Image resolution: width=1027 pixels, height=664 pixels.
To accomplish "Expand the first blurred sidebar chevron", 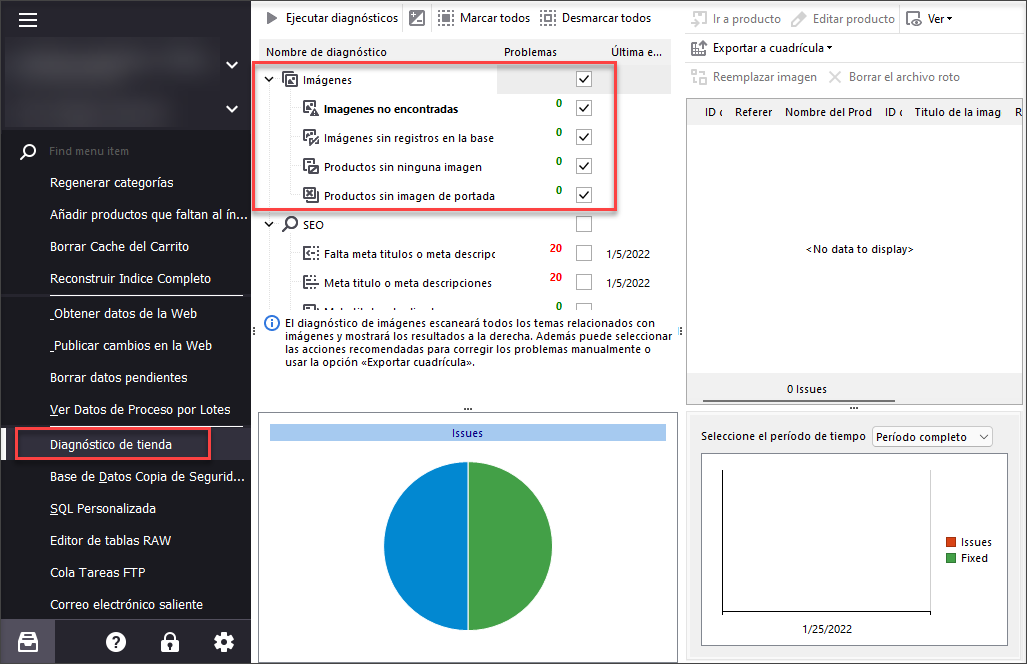I will click(232, 65).
